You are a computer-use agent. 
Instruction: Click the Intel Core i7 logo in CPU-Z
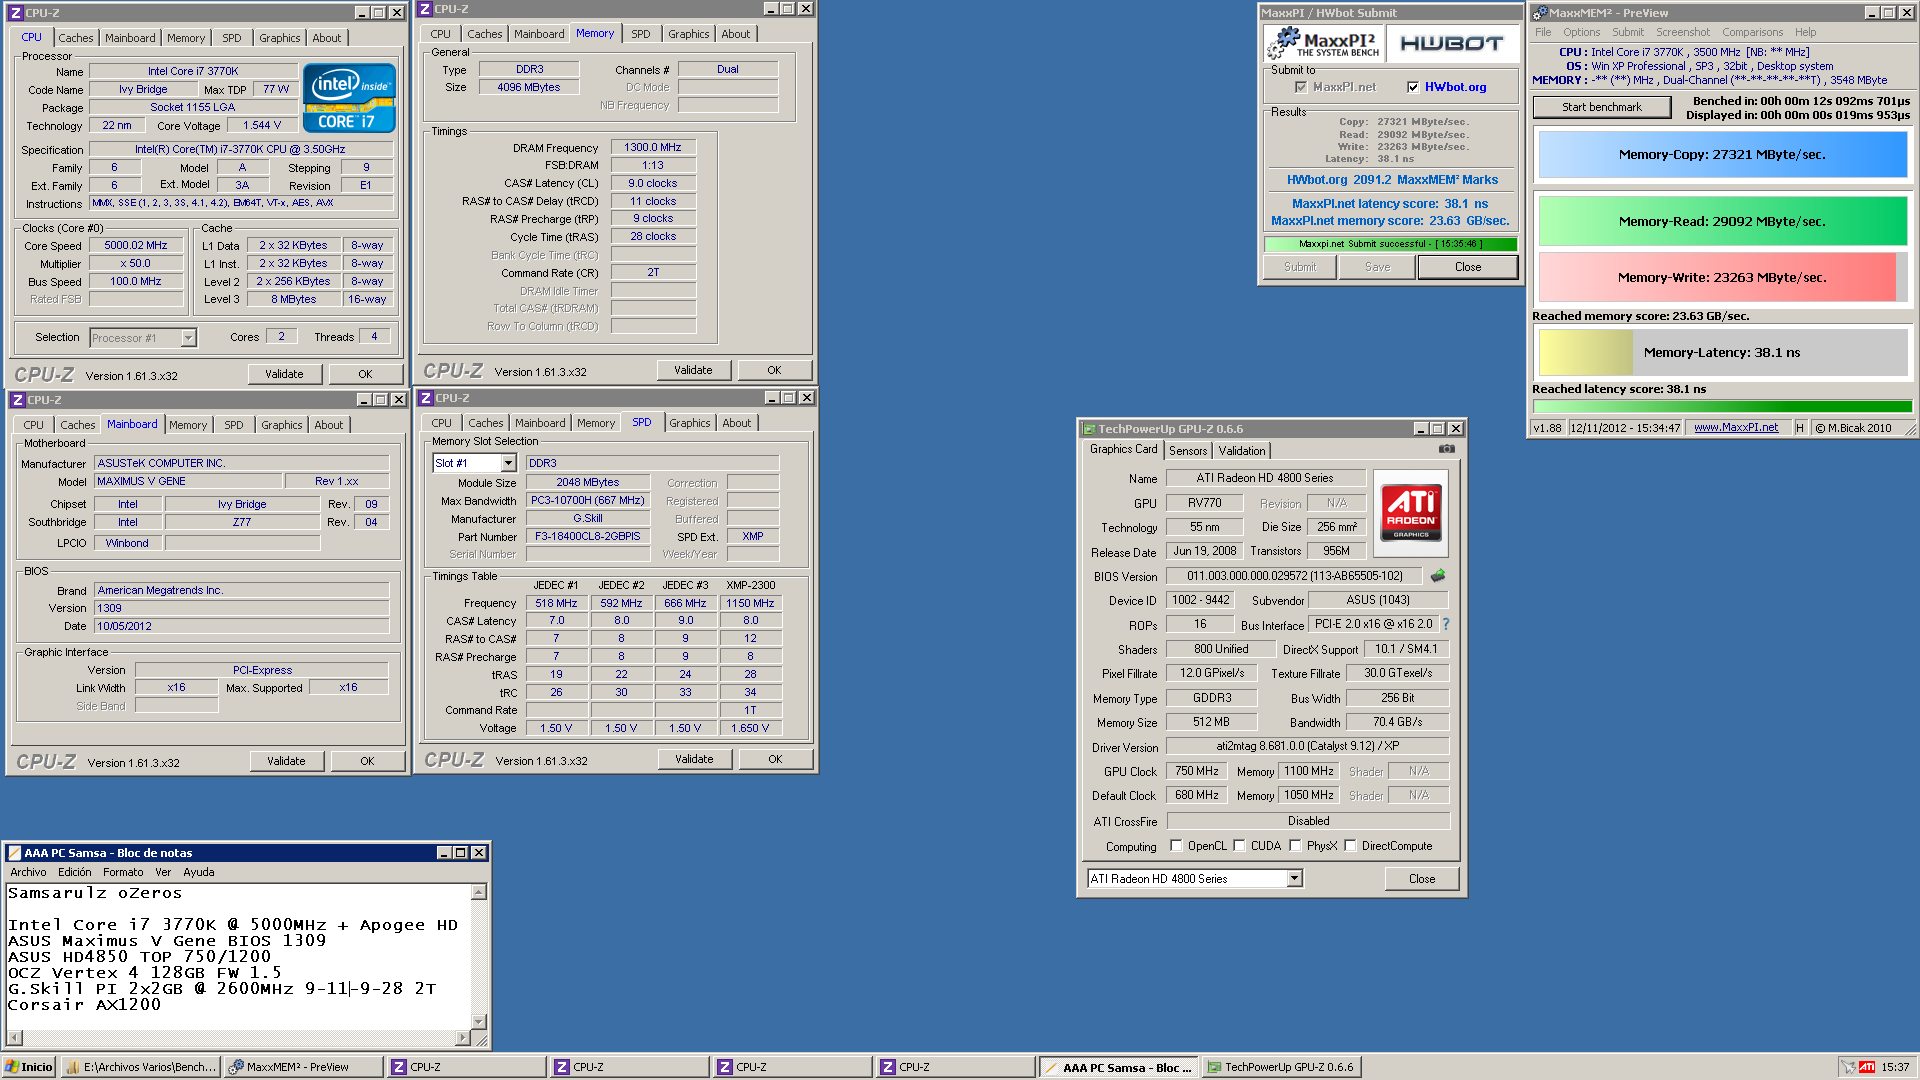[349, 97]
